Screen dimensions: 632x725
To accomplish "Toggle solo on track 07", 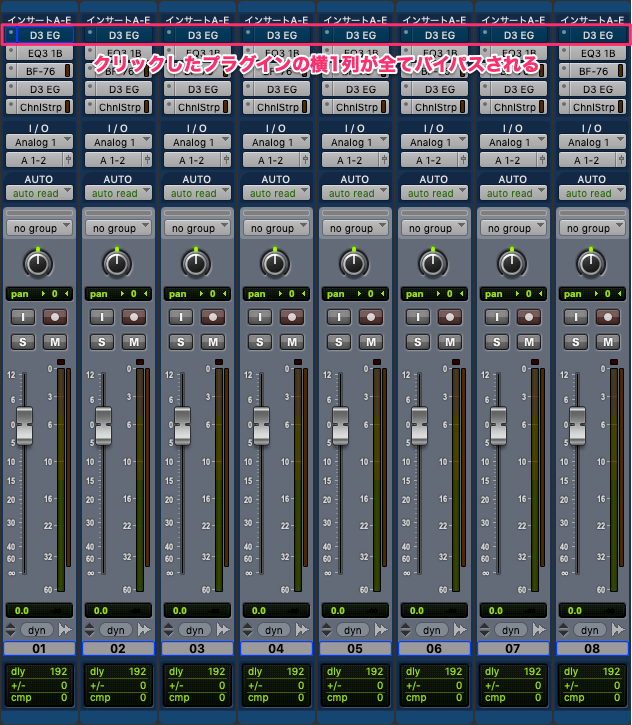I will click(x=497, y=342).
